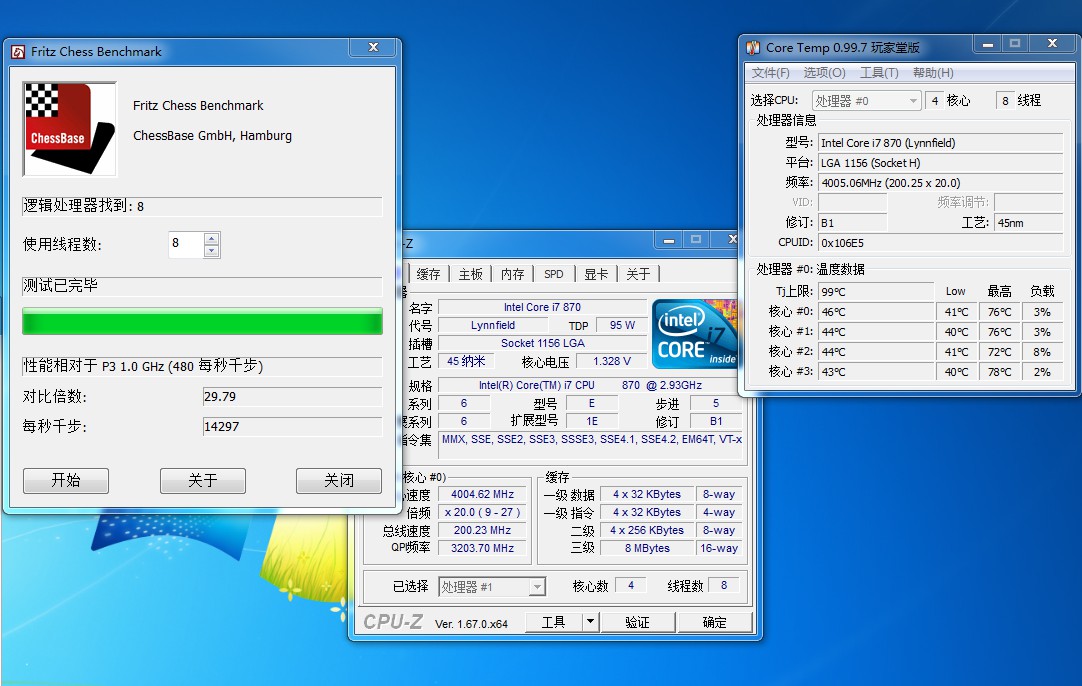Click the thread count input field

[x=186, y=244]
